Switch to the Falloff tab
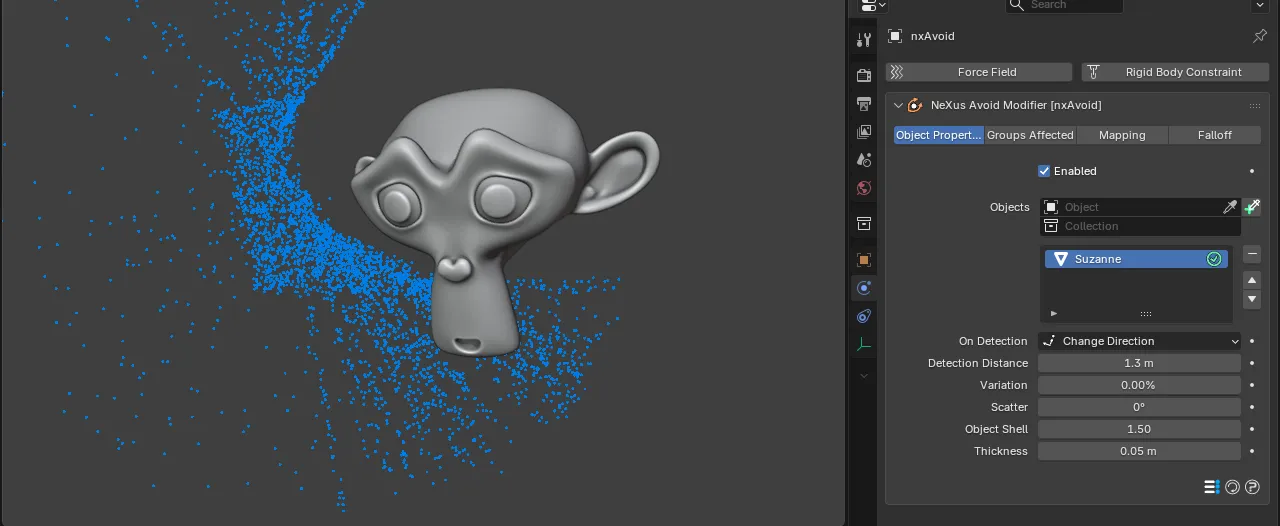 1215,135
